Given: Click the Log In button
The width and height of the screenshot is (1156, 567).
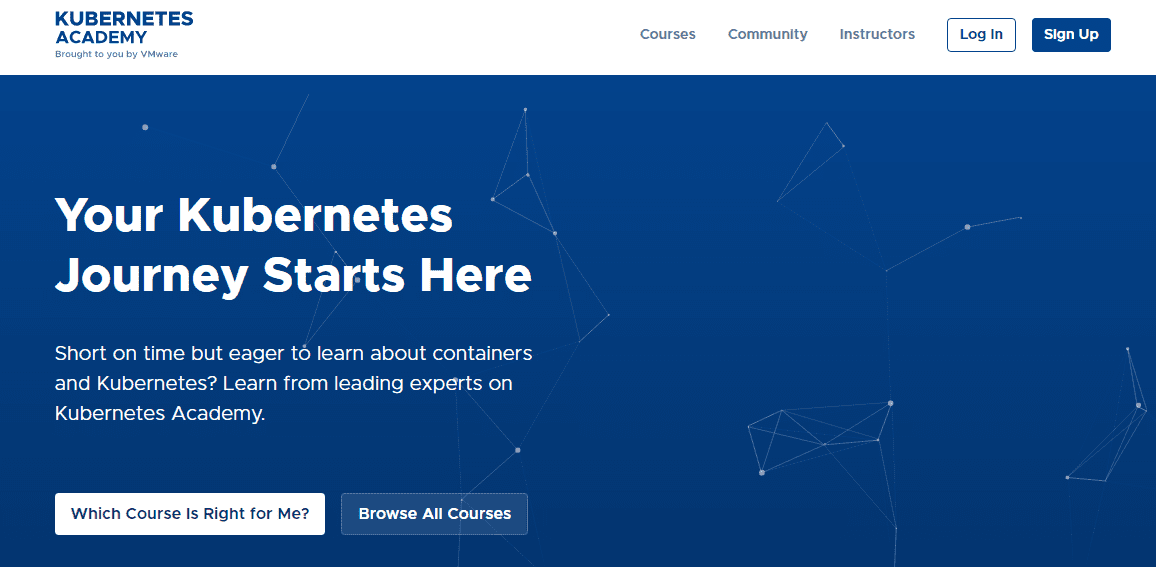Looking at the screenshot, I should click(981, 35).
